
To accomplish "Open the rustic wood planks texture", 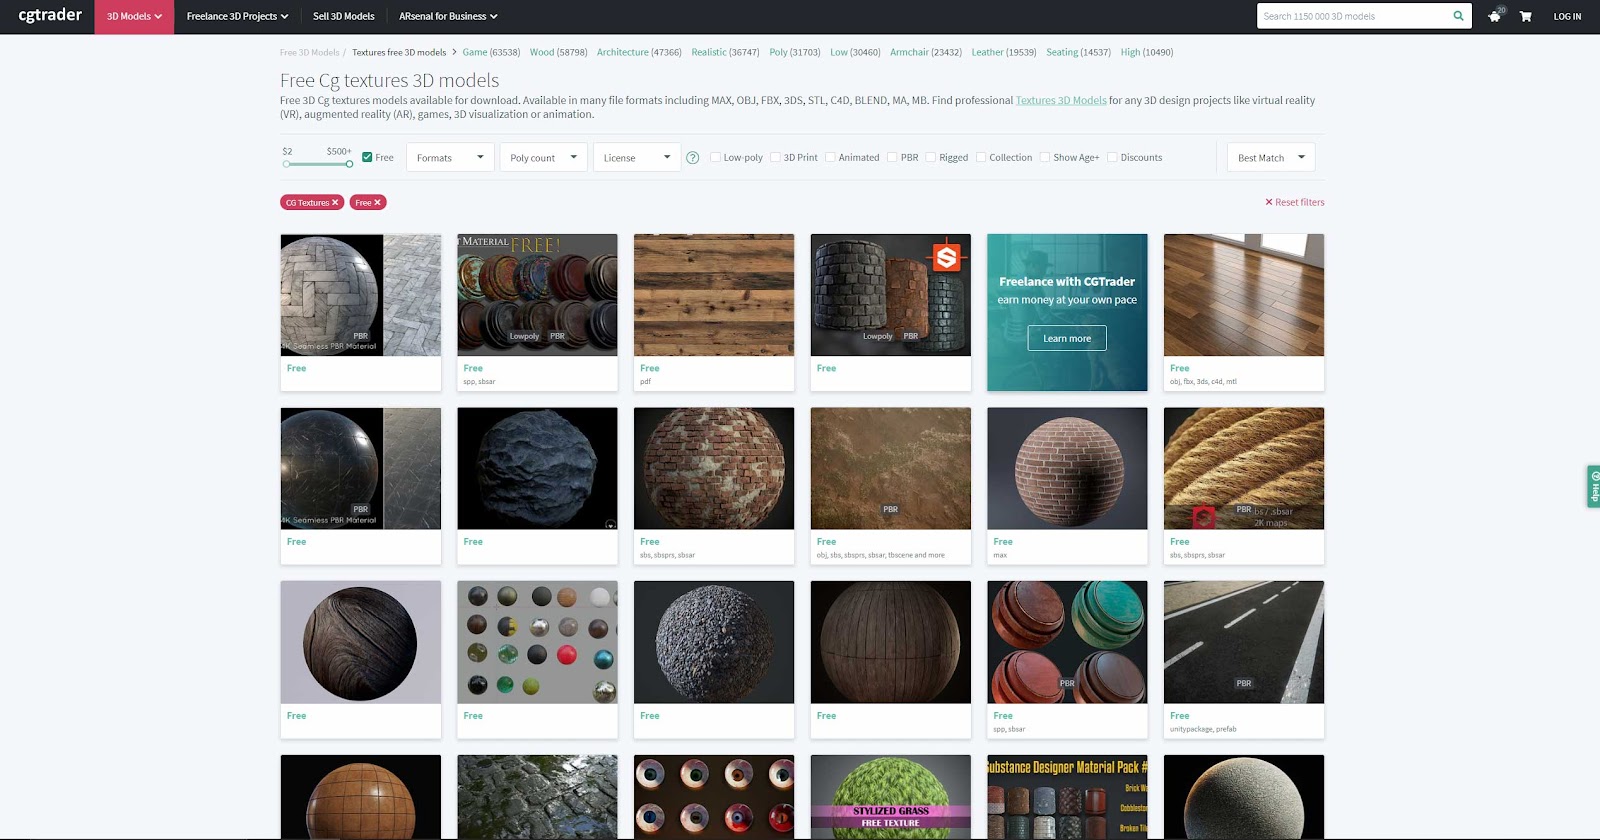I will (714, 295).
